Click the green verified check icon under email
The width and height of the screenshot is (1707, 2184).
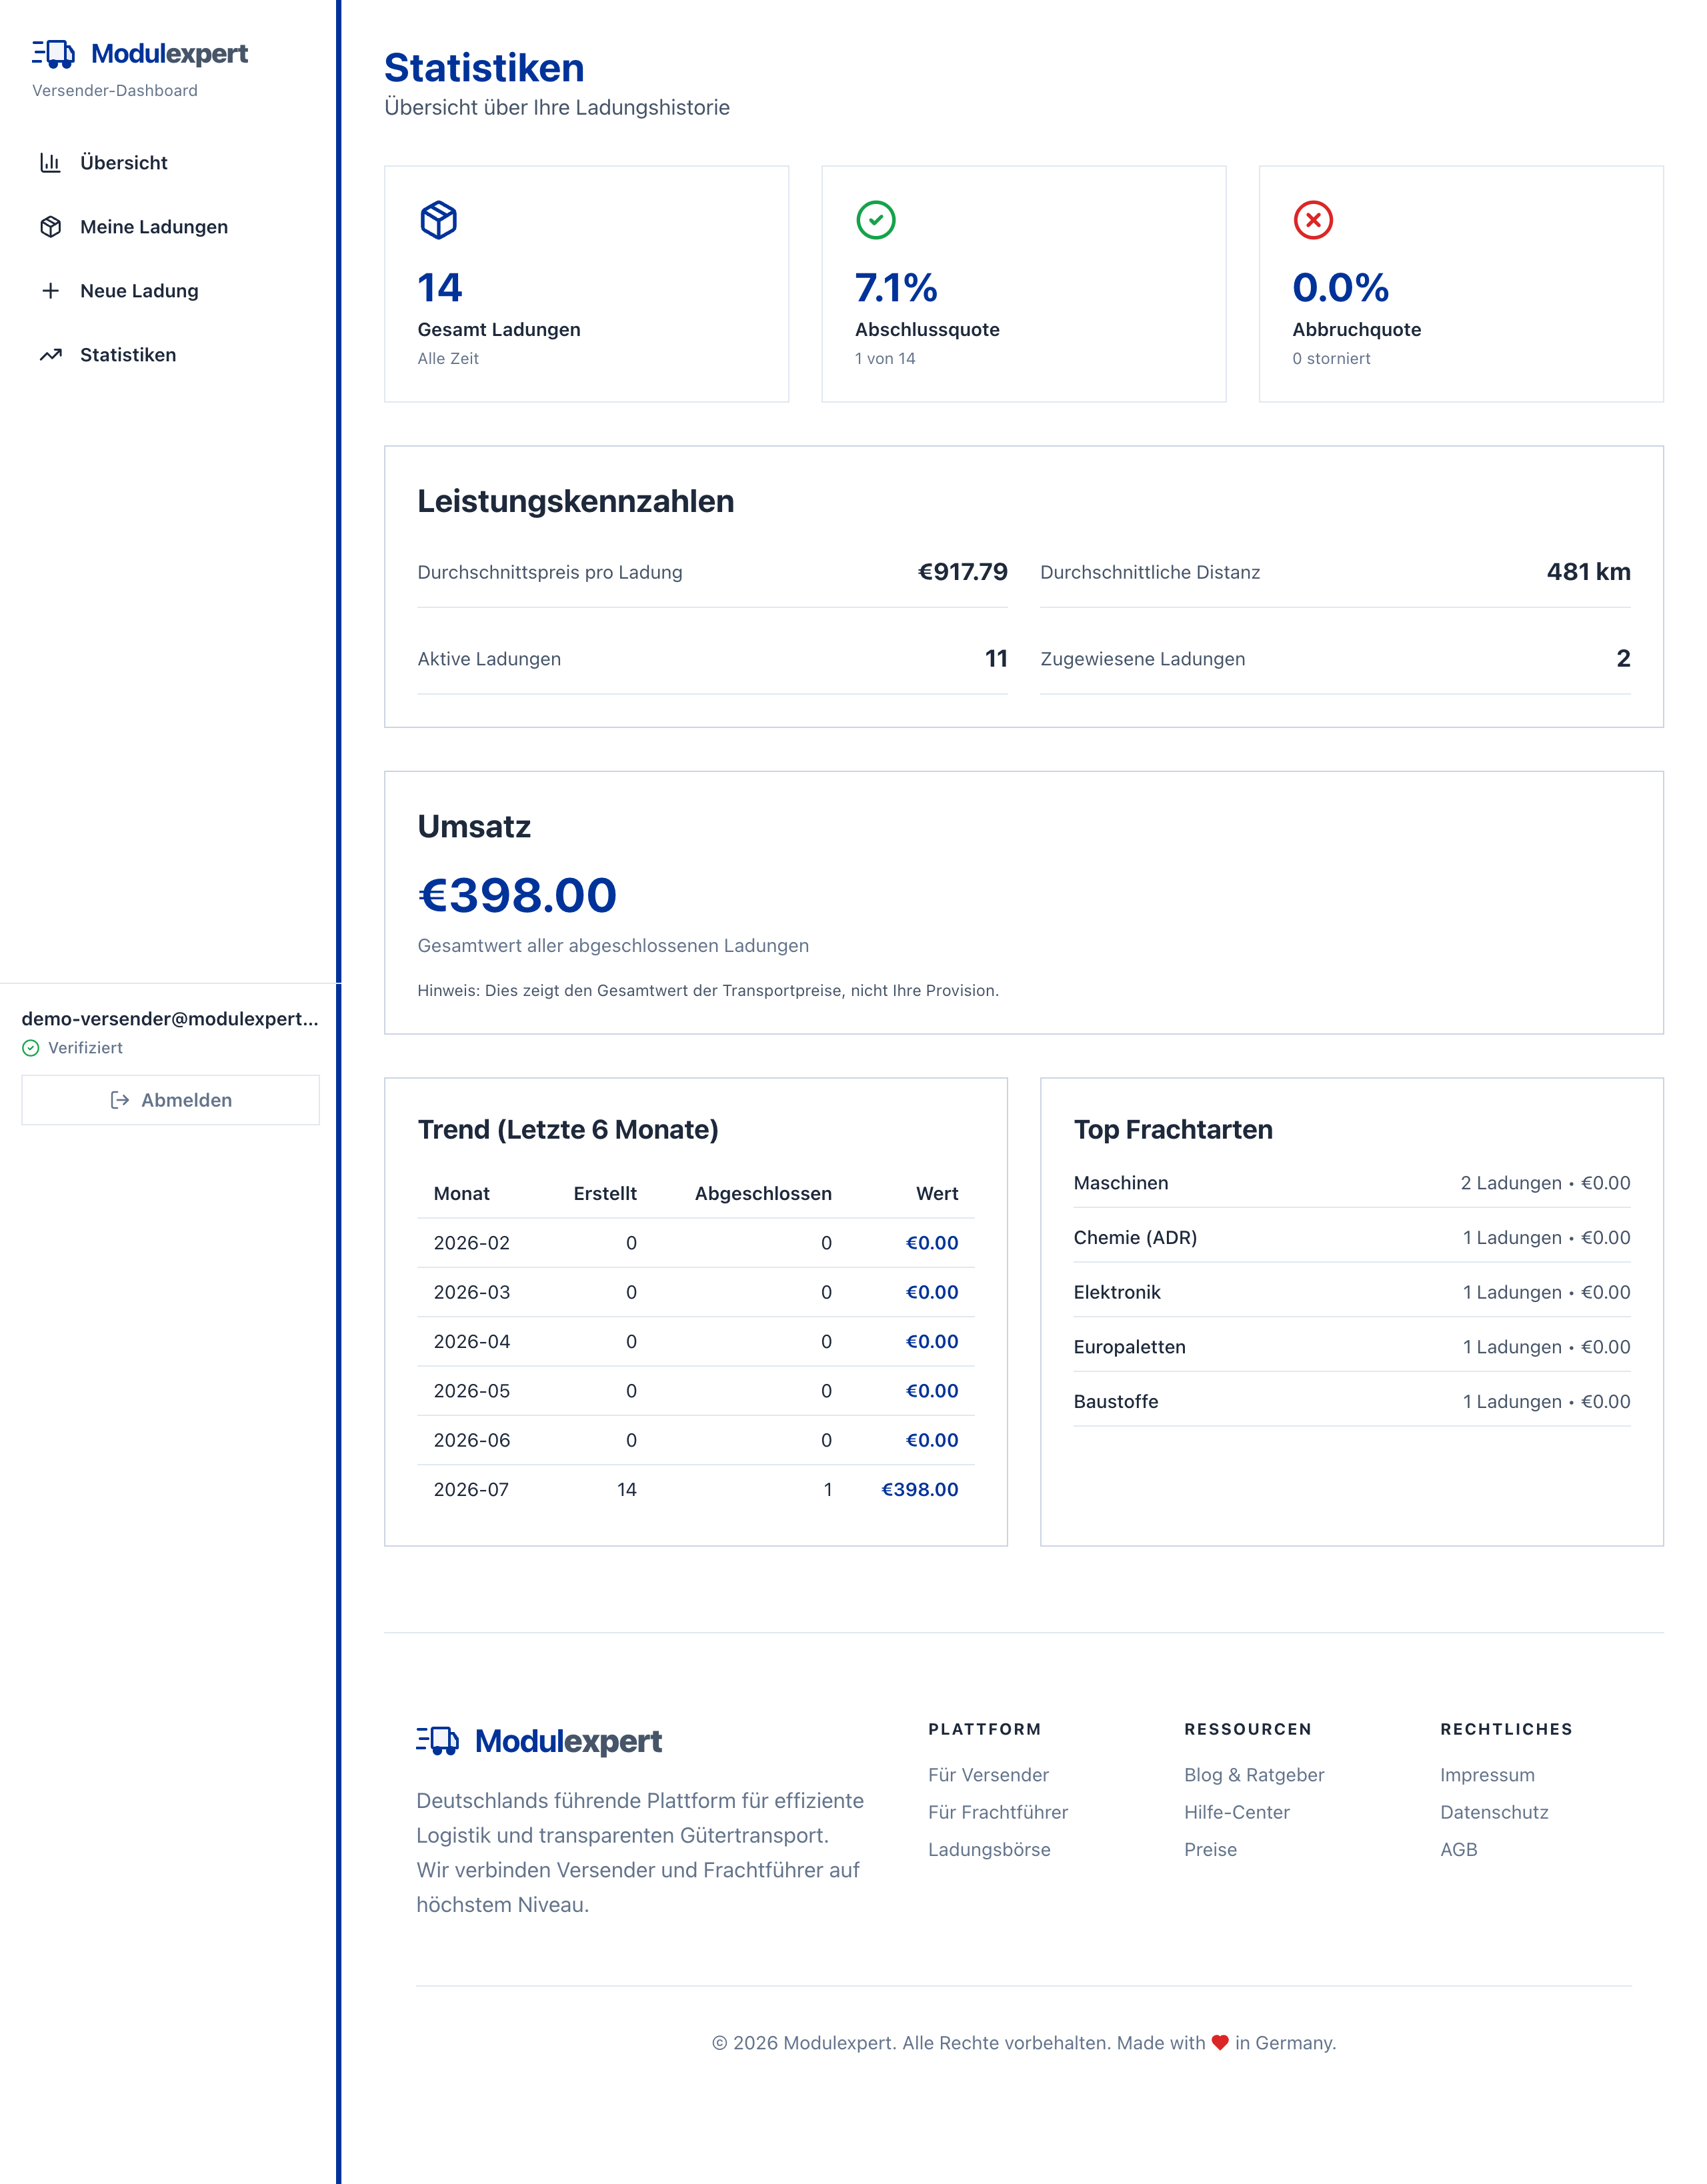(31, 1048)
